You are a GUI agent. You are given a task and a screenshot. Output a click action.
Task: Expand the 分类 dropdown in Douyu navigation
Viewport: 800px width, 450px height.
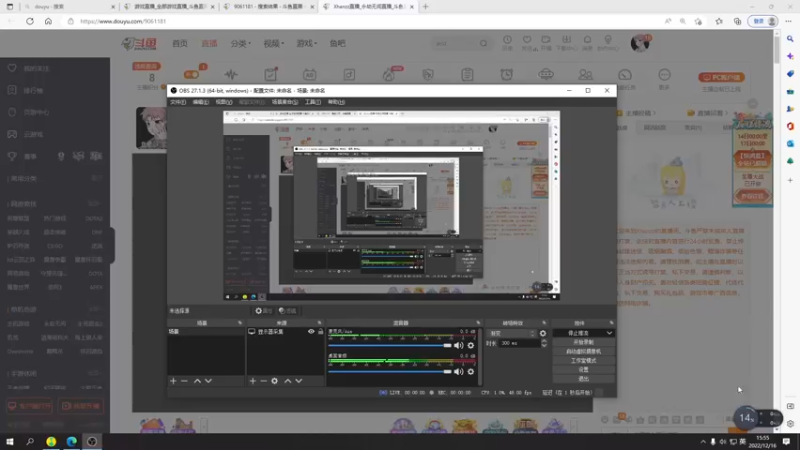click(240, 43)
